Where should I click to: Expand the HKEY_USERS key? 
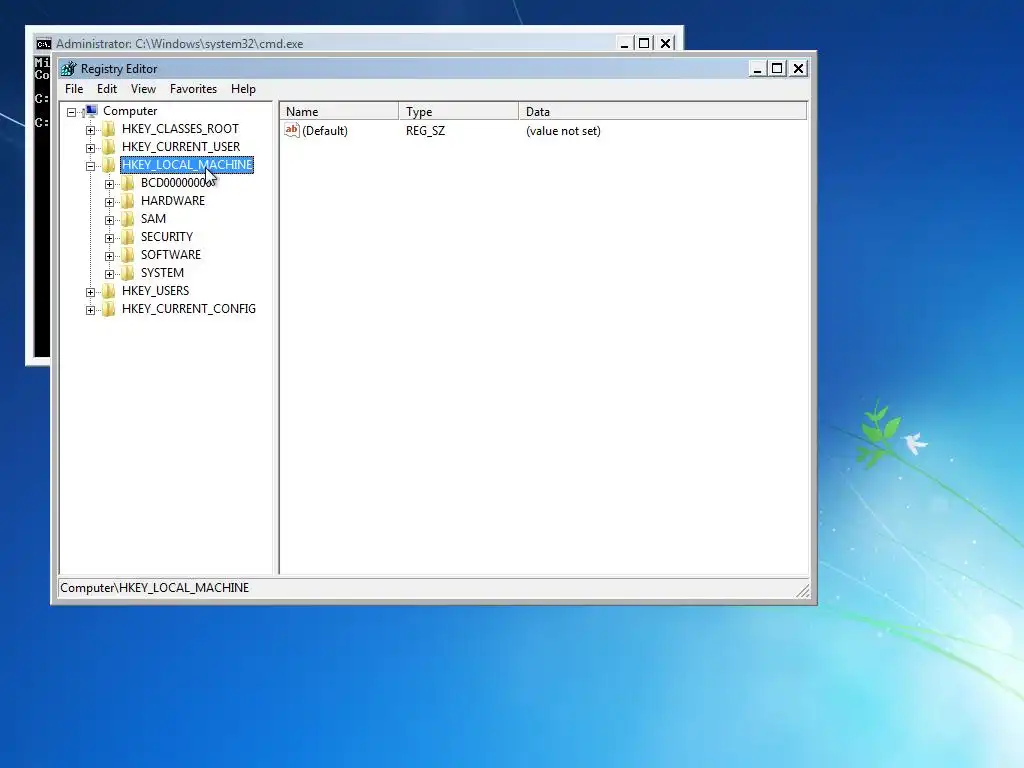pos(91,292)
